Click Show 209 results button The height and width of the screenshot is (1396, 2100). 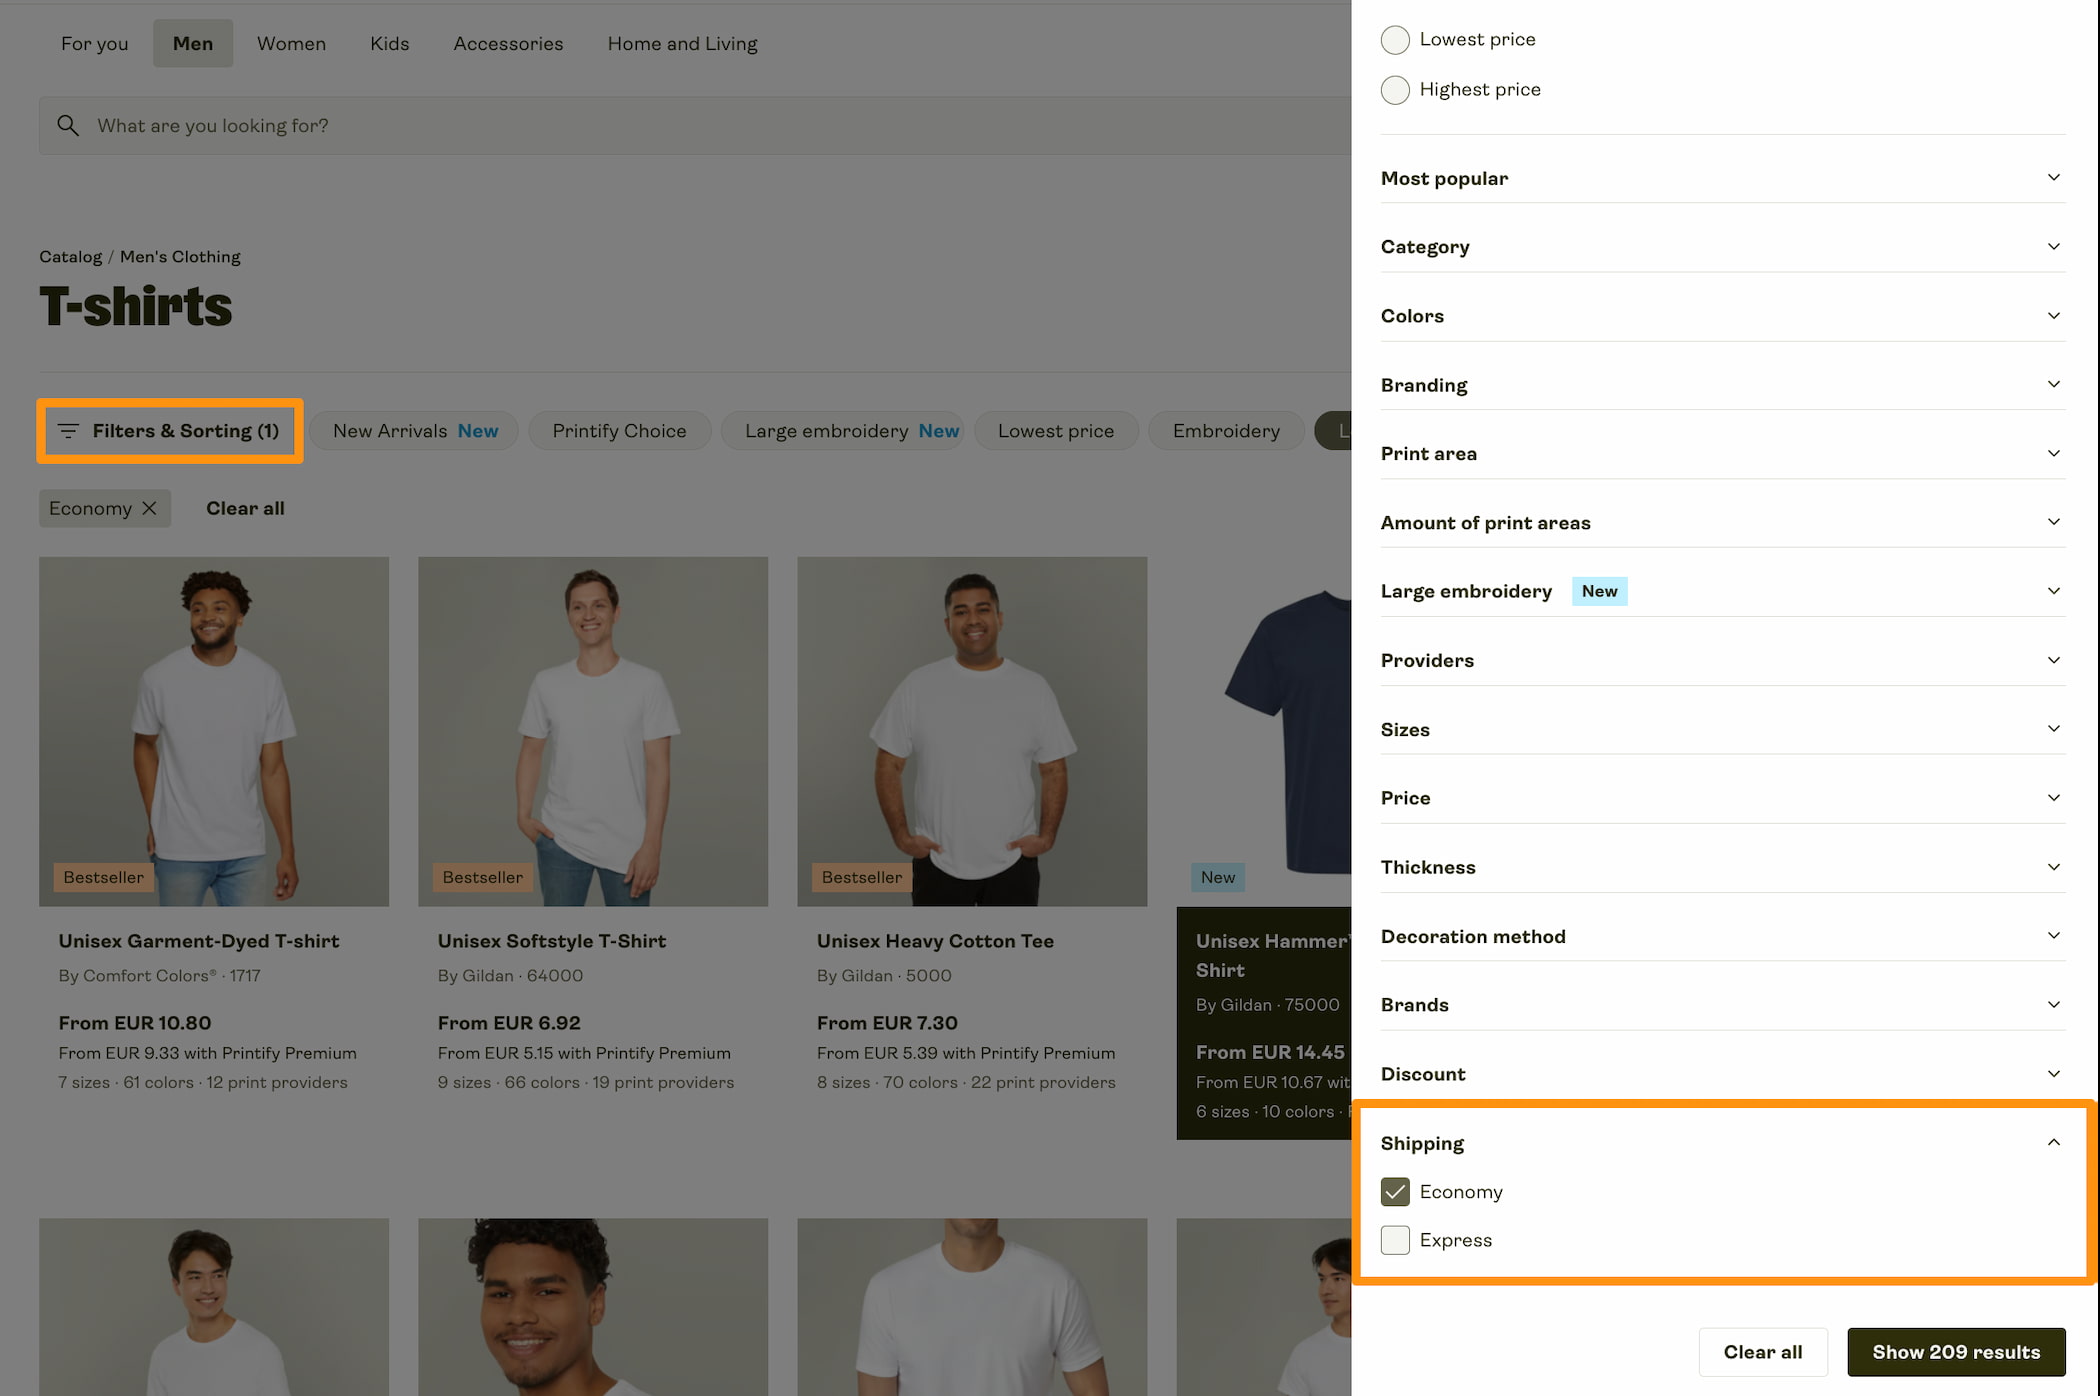[x=1956, y=1352]
